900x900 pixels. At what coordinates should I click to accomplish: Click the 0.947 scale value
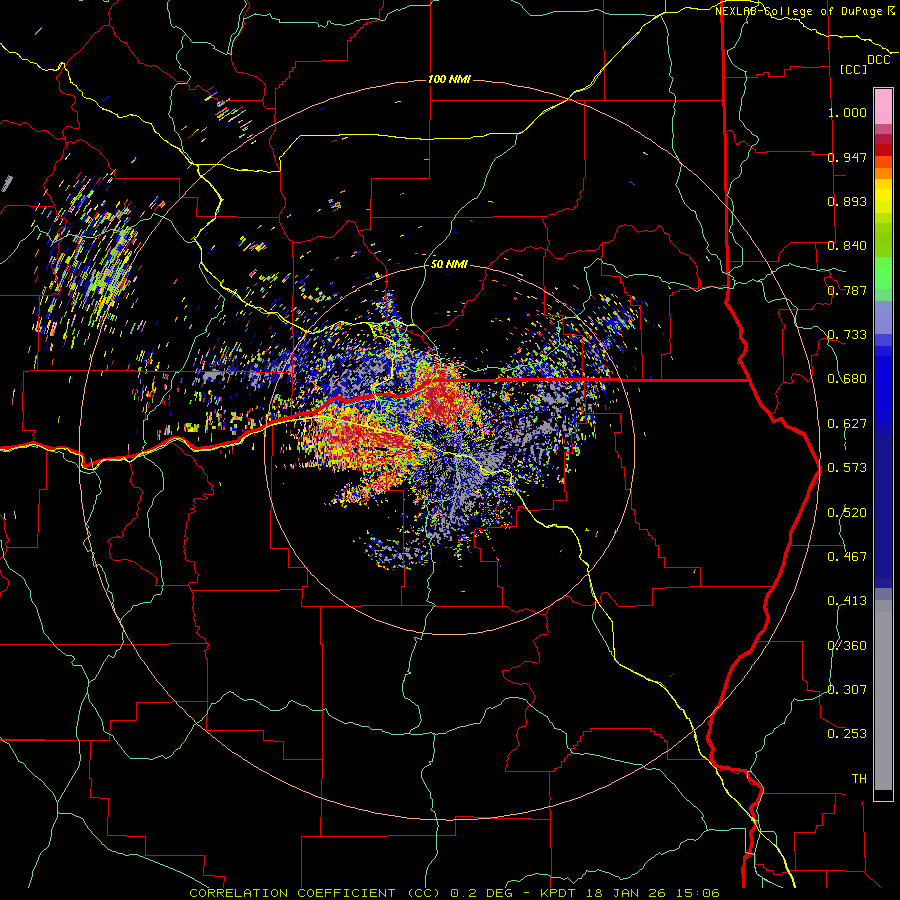(847, 157)
